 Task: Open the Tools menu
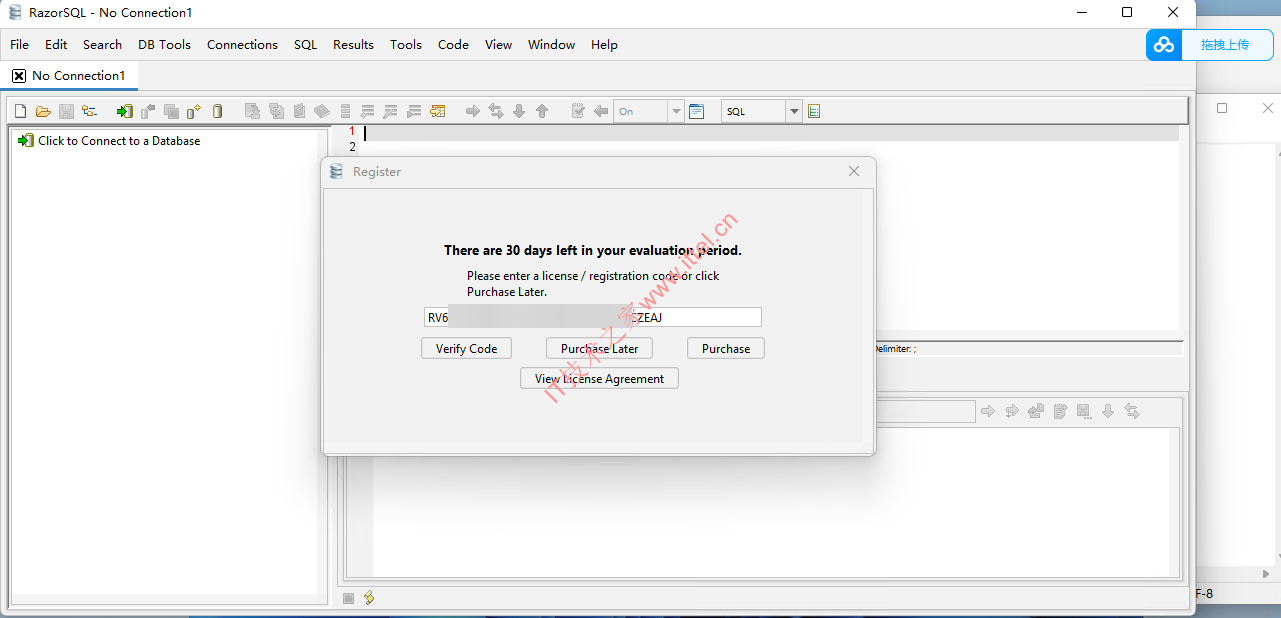pyautogui.click(x=405, y=45)
